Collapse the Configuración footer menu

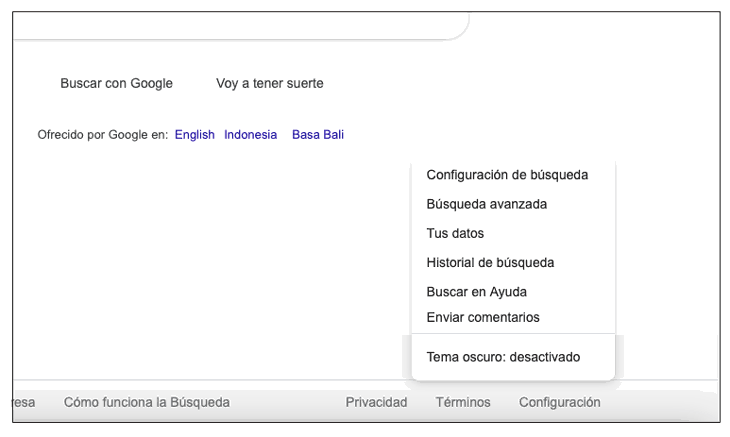[x=559, y=402]
